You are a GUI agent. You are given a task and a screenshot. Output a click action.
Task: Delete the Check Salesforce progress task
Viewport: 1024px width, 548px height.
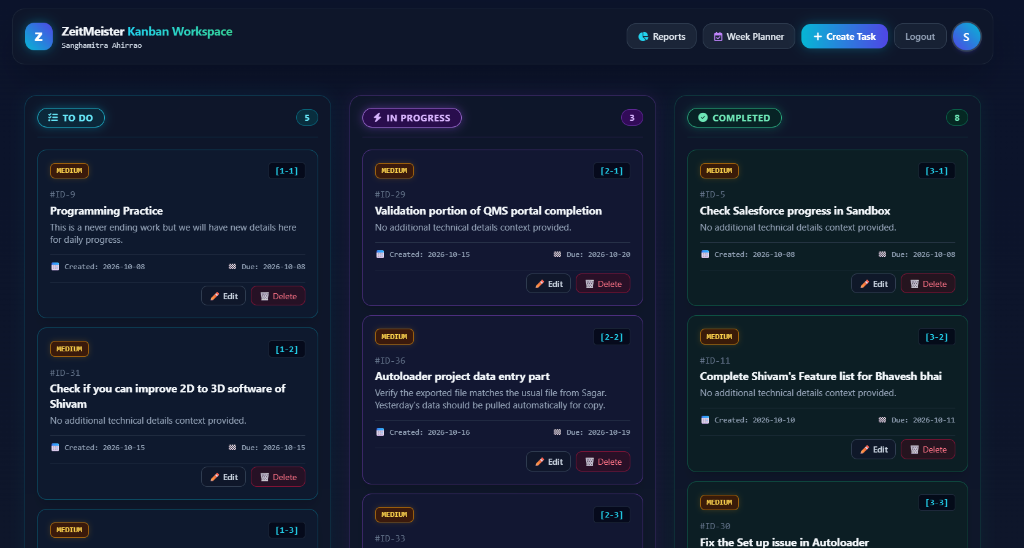928,283
